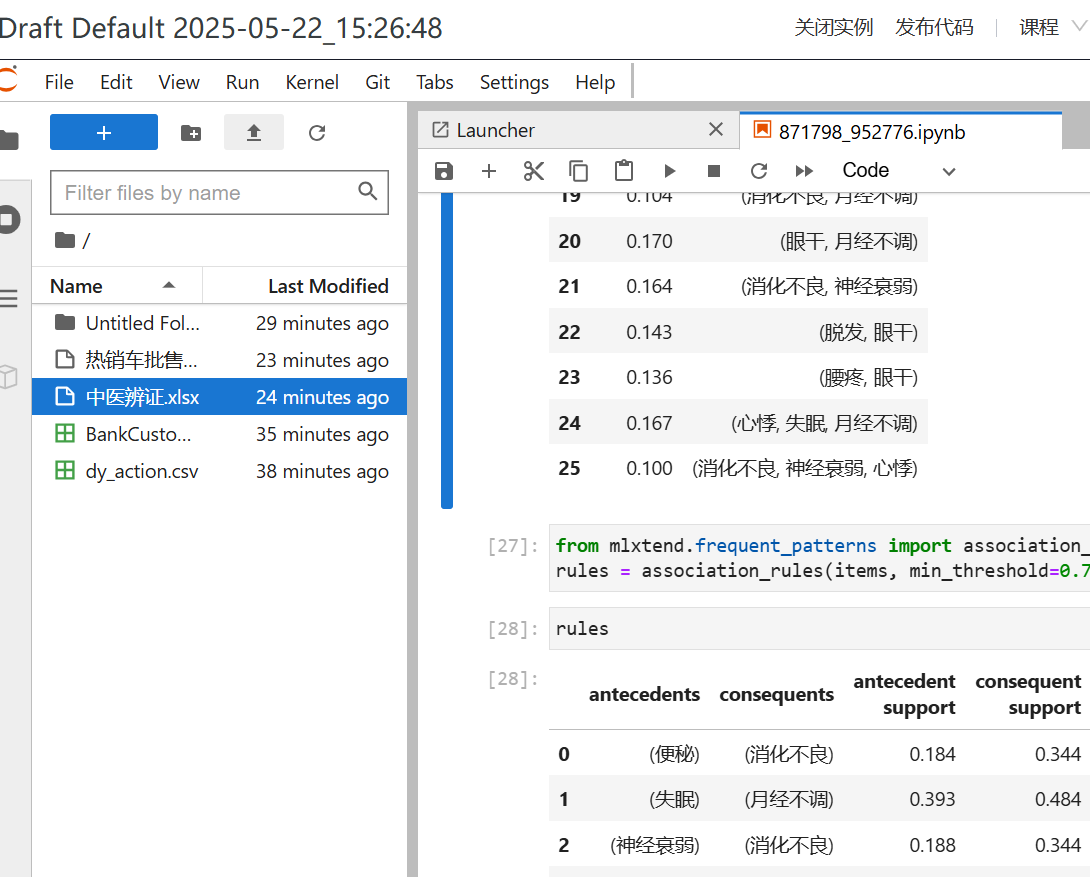Create a new folder in file browser
The image size is (1090, 877).
[190, 133]
